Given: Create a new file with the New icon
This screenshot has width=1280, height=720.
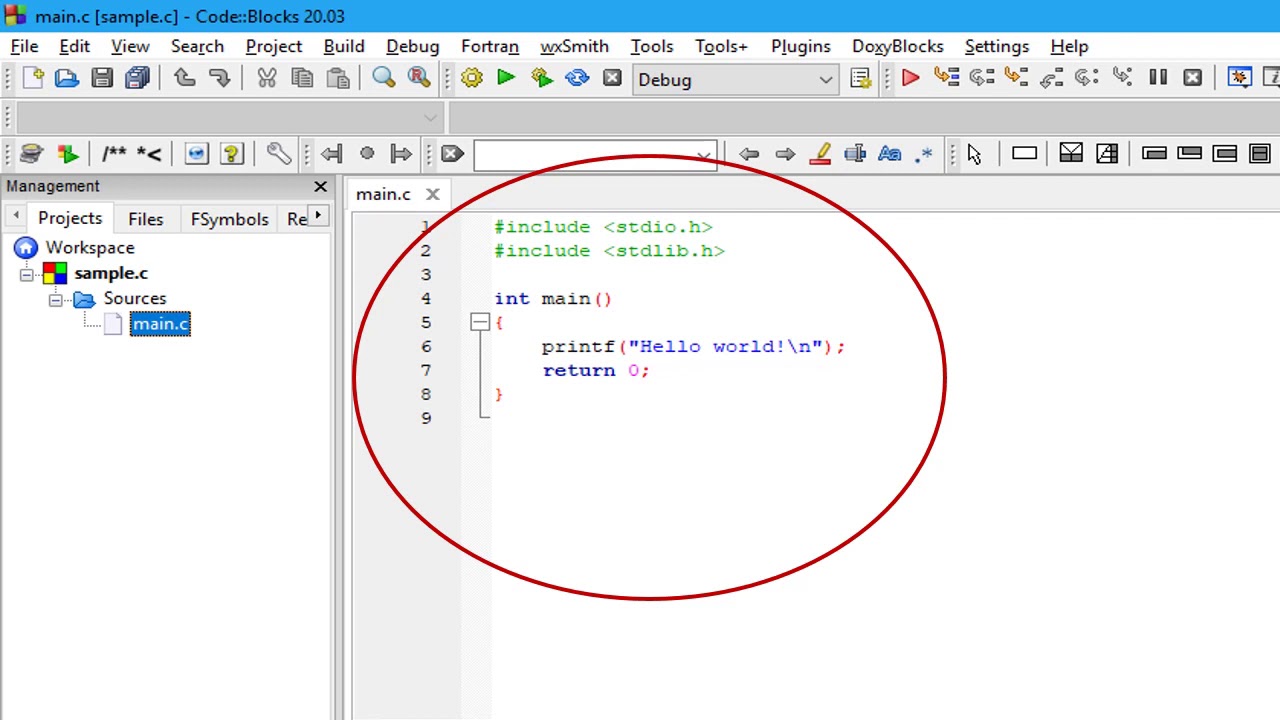Looking at the screenshot, I should click(33, 79).
